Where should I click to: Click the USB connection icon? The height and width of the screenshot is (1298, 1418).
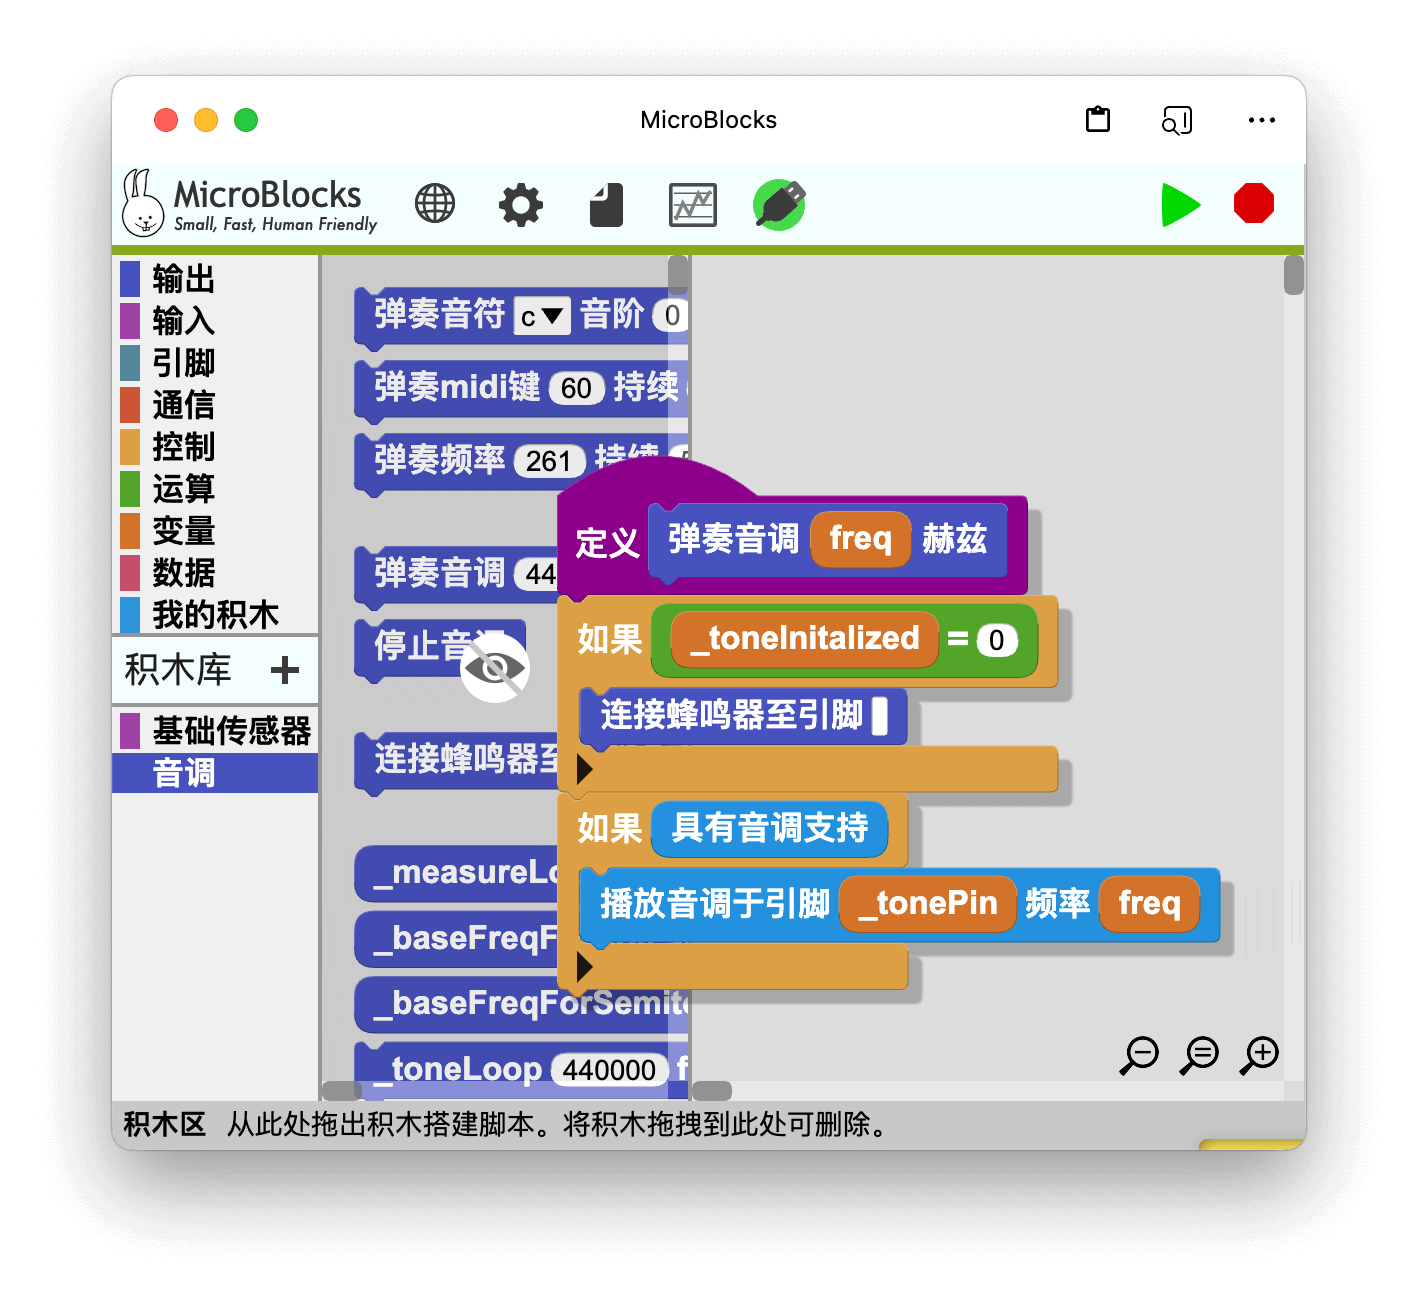coord(779,205)
